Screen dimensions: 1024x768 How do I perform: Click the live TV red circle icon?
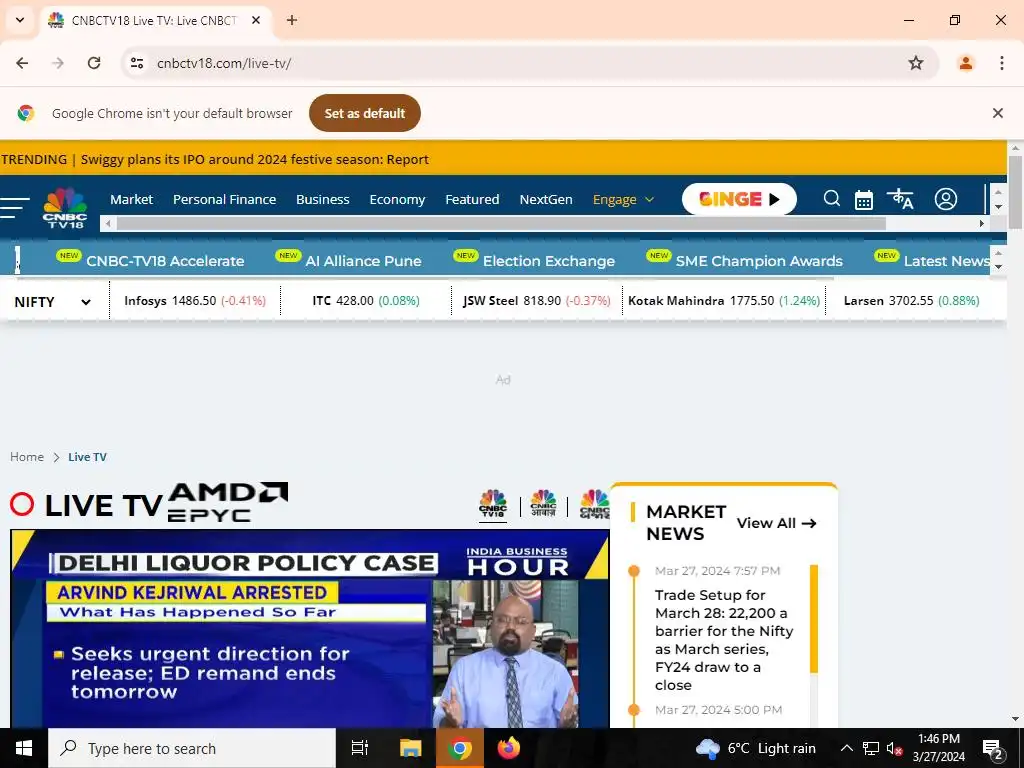click(22, 505)
